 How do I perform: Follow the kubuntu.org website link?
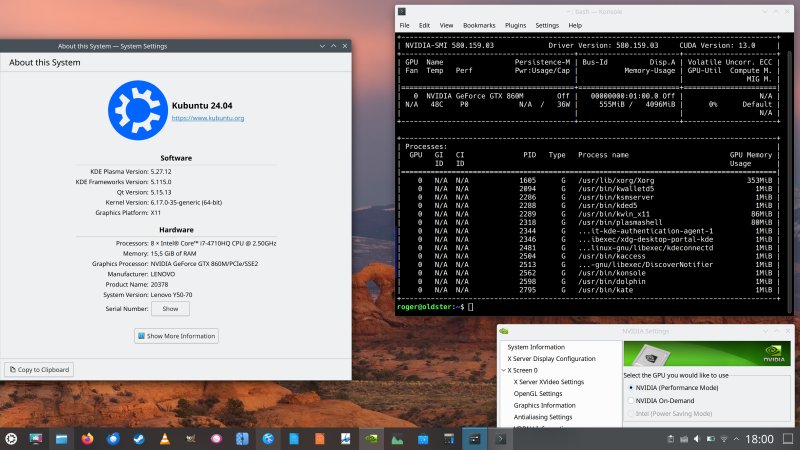[208, 118]
